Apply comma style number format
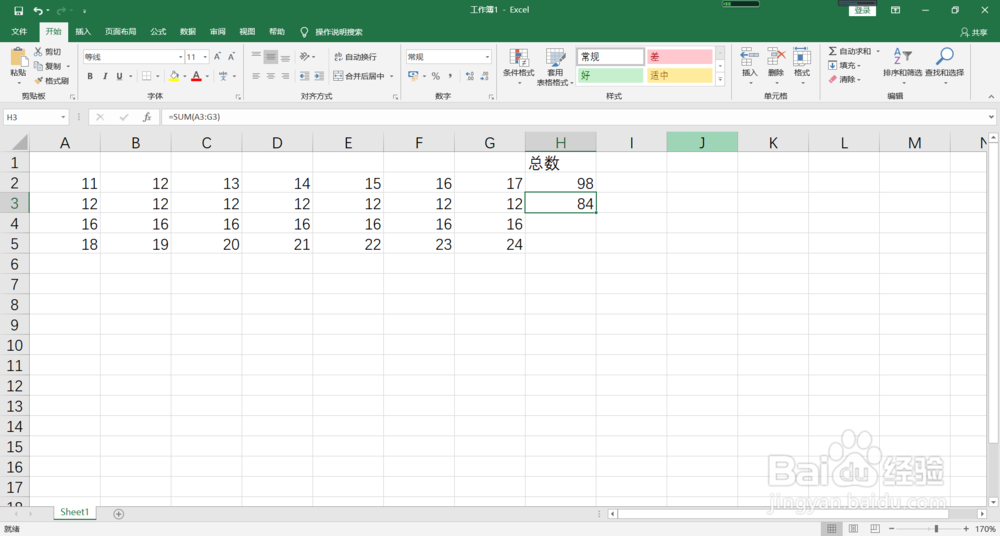The image size is (1000, 536). coord(450,76)
